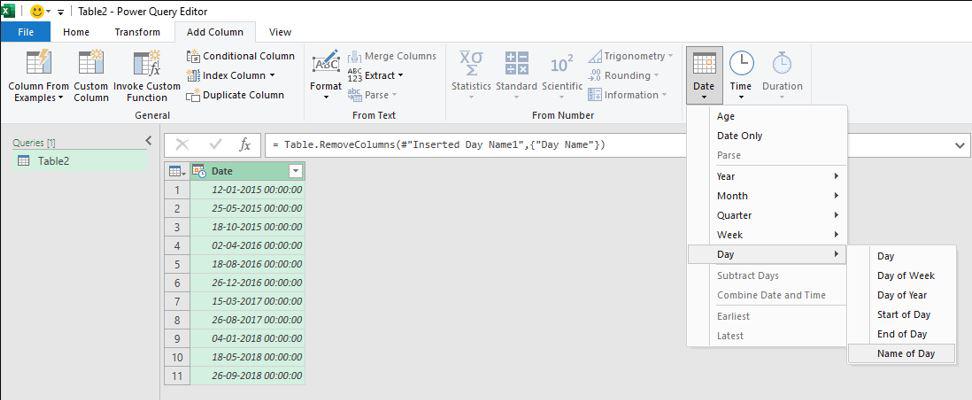Click the Merge Columns button
The height and width of the screenshot is (400, 972).
pos(392,56)
